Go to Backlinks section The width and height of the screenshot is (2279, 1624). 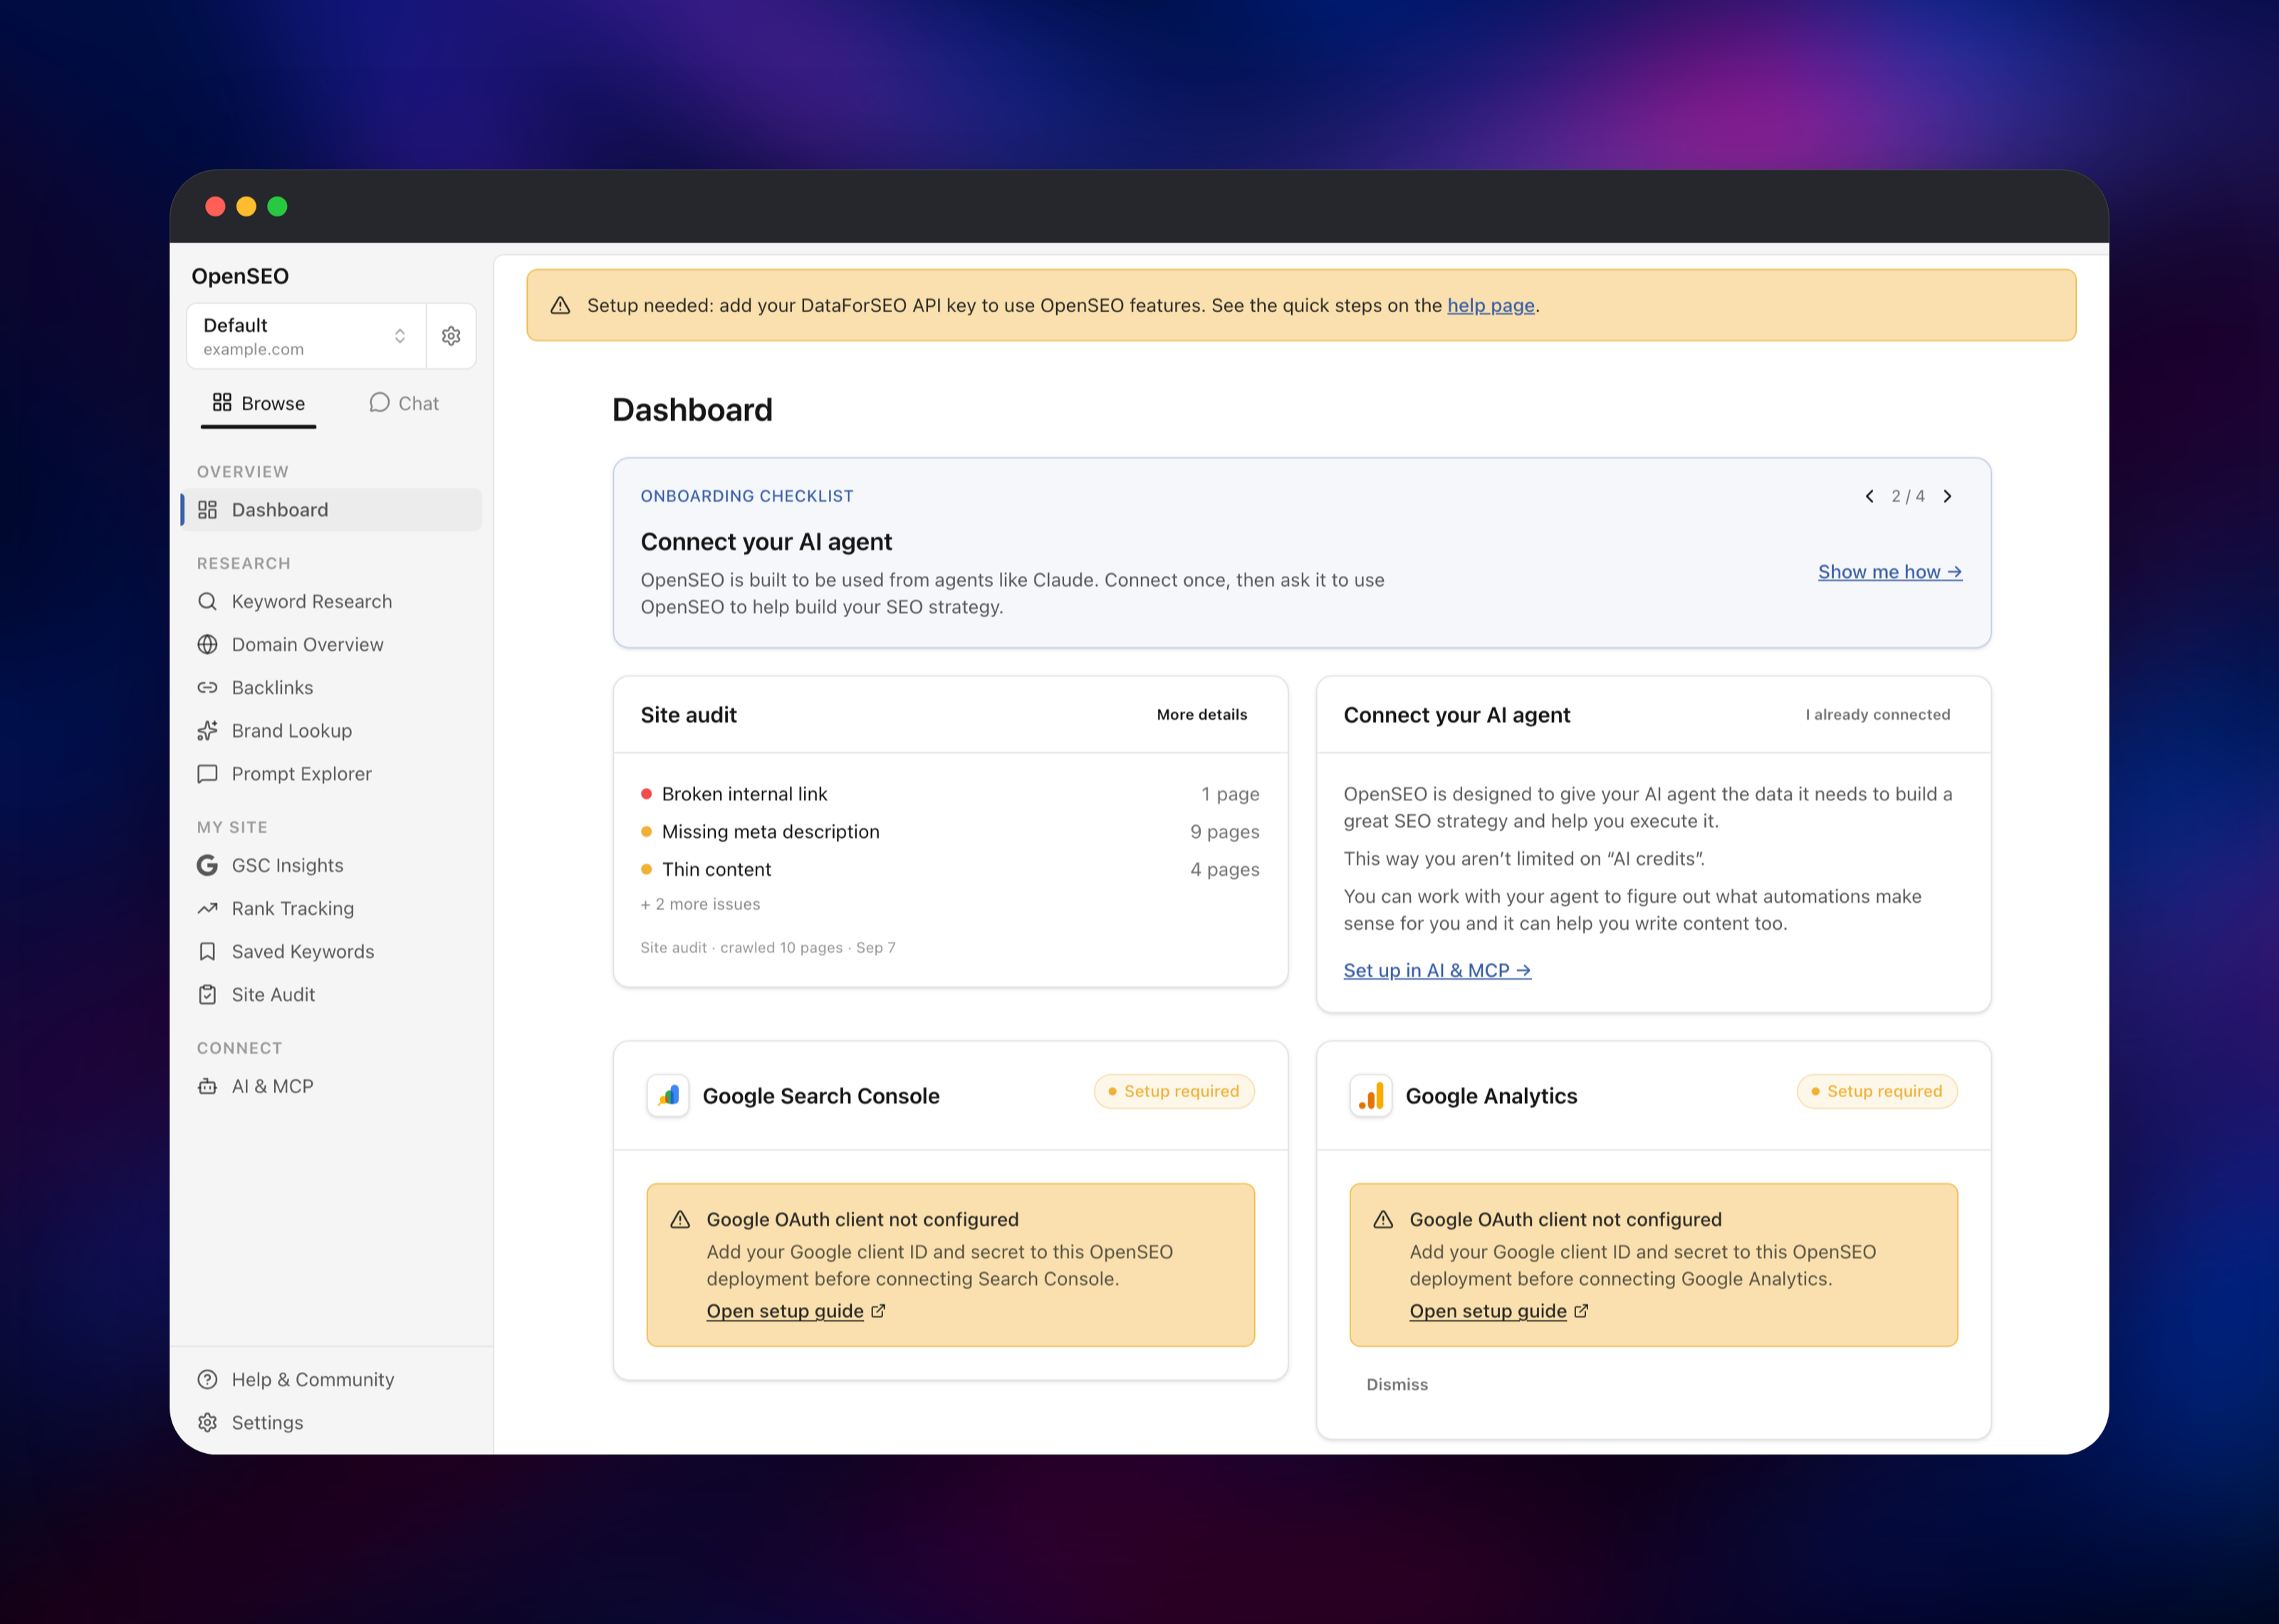point(332,687)
